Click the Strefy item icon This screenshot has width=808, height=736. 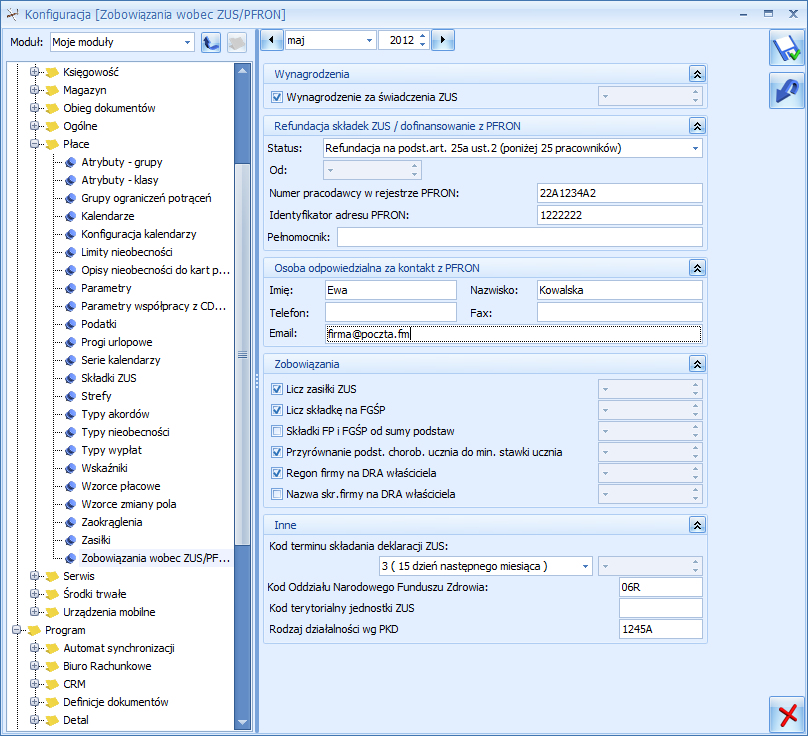(x=71, y=396)
